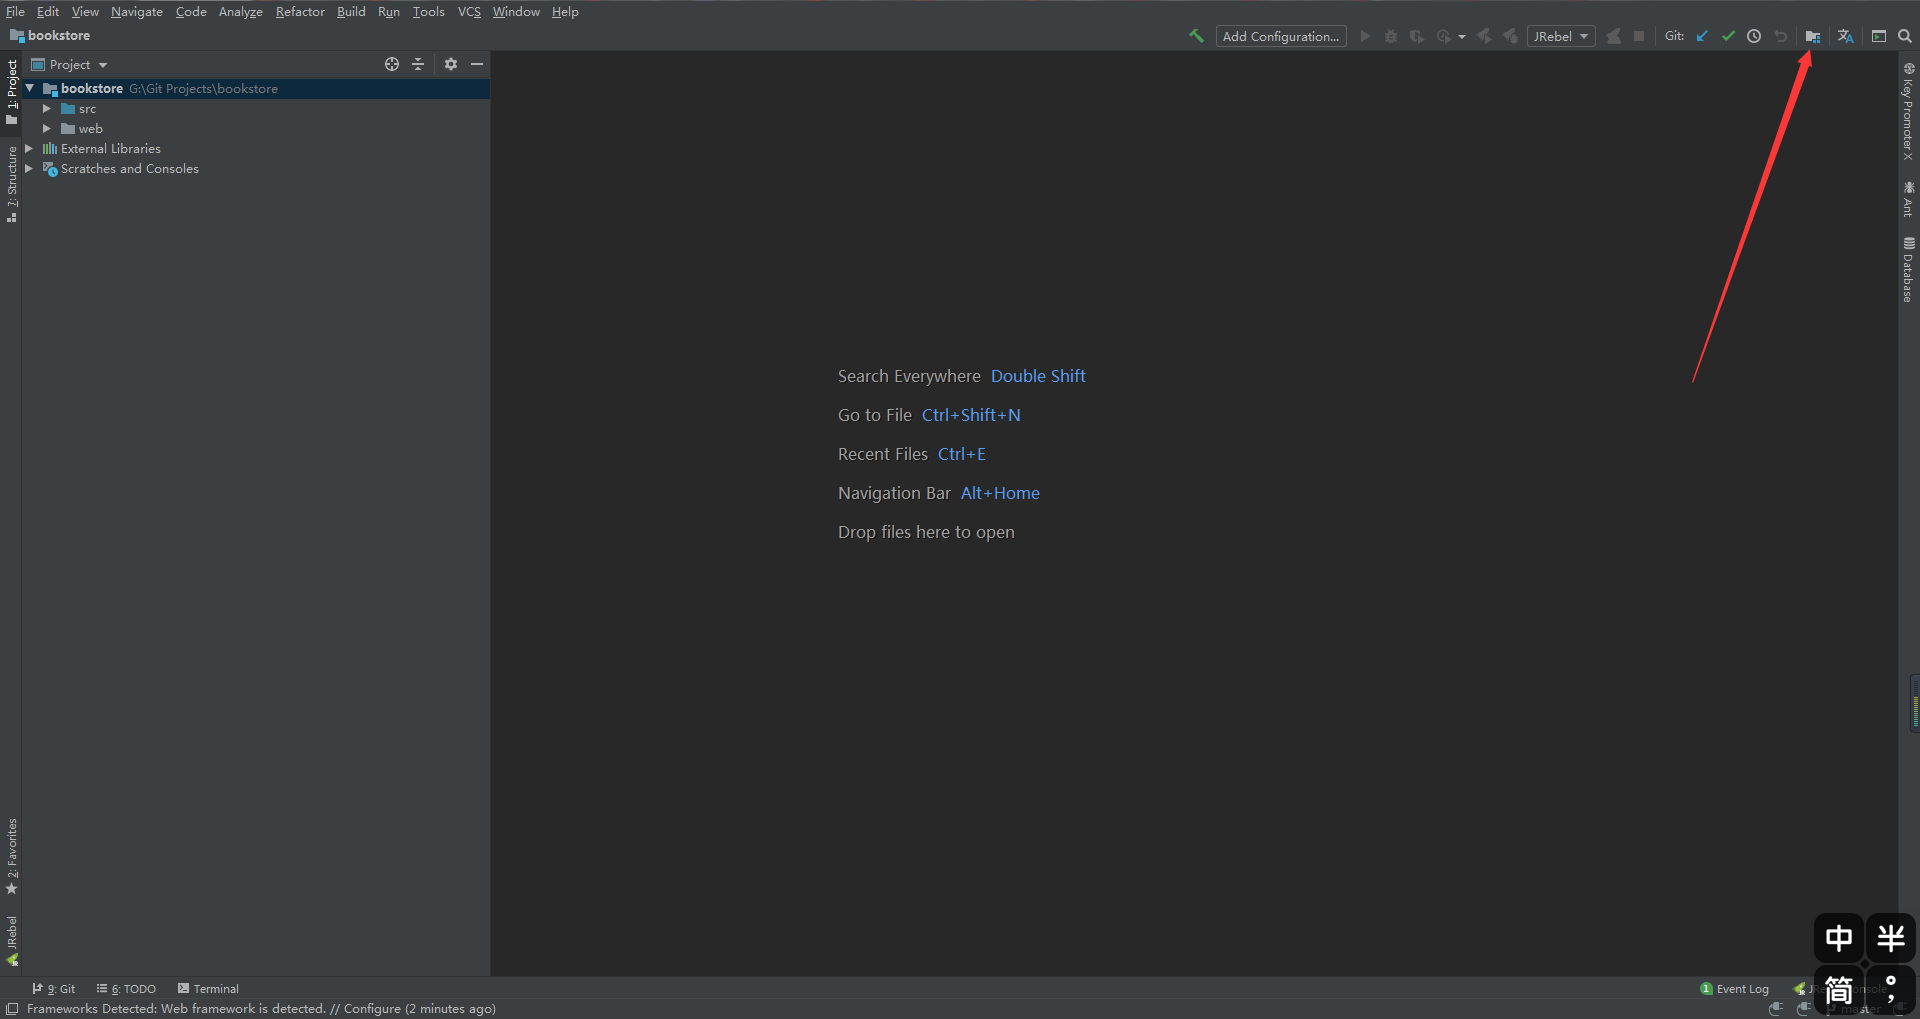Screen dimensions: 1920x1019
Task: Click the tool window quick-access icon in status bar
Action: tap(12, 1009)
